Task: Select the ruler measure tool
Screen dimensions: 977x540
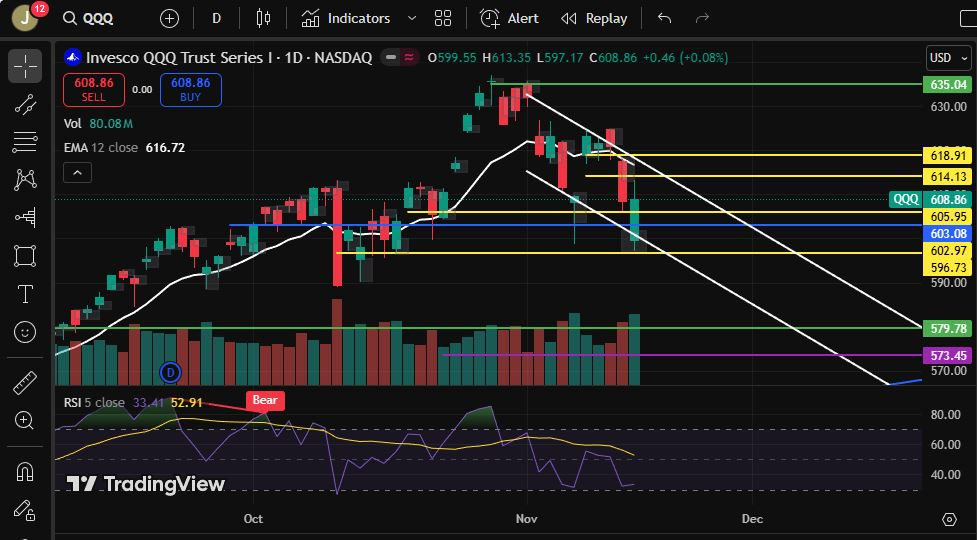Action: point(25,383)
